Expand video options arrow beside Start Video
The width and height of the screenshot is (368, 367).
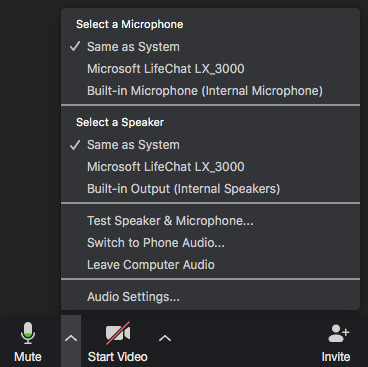tap(165, 339)
